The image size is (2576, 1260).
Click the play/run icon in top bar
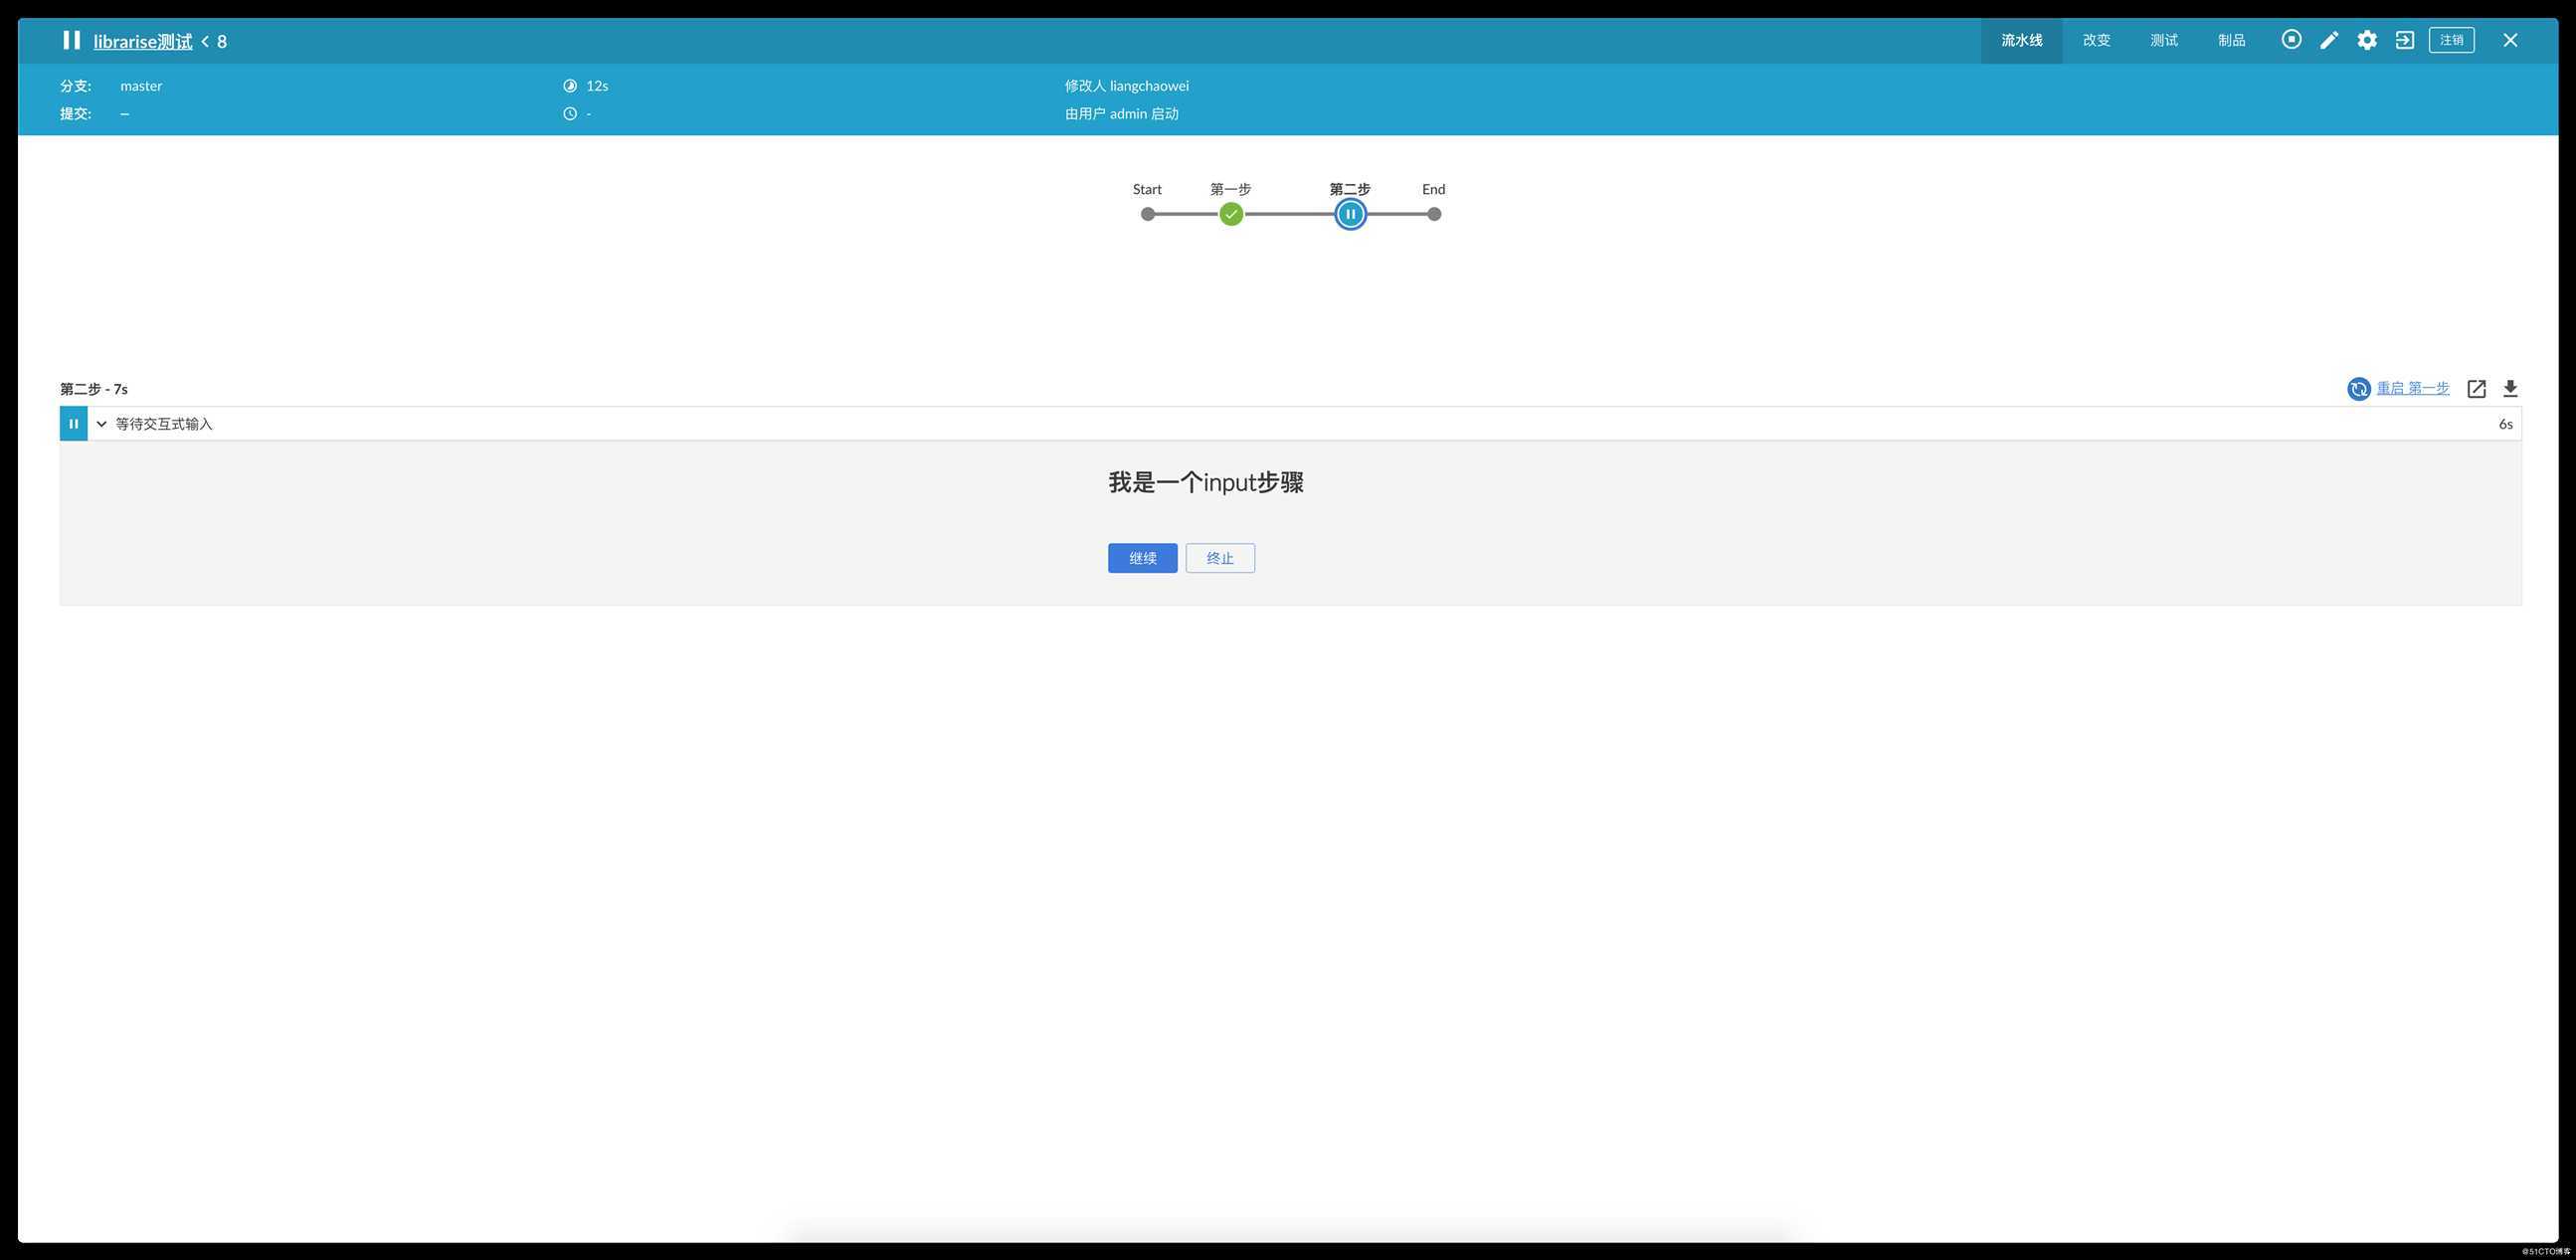point(2291,41)
